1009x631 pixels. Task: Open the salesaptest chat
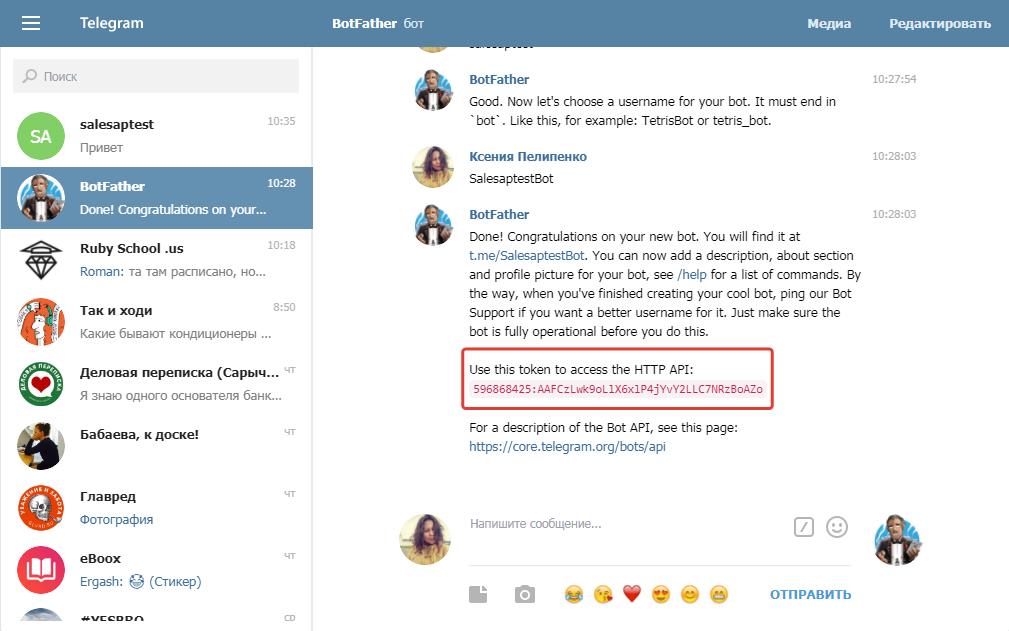pyautogui.click(x=156, y=135)
